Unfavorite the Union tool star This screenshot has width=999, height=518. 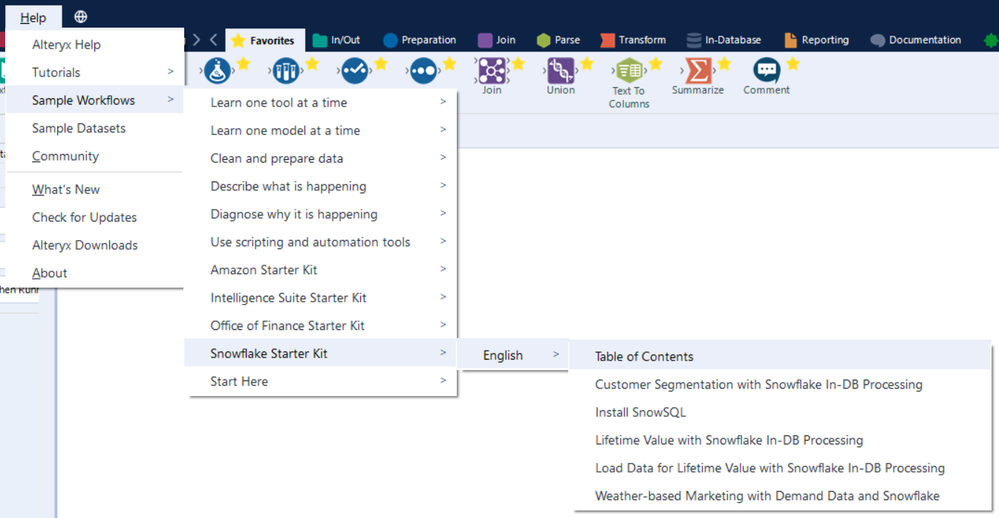pyautogui.click(x=587, y=64)
